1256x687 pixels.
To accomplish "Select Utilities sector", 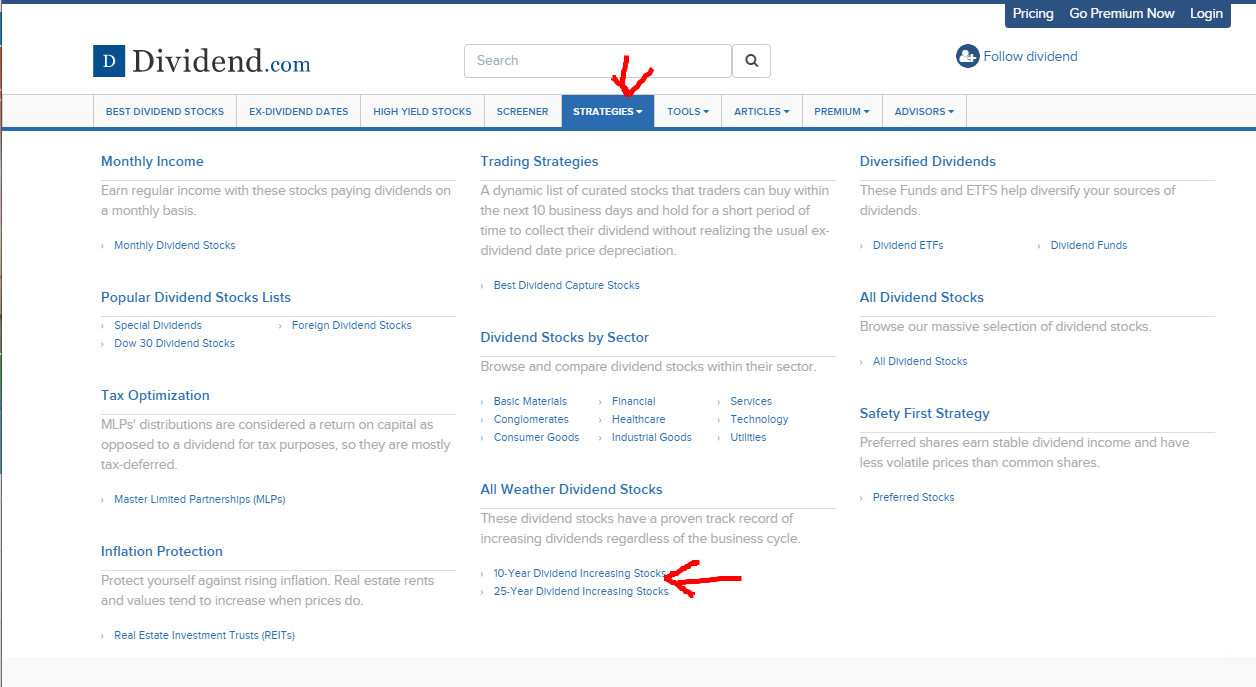I will 748,437.
